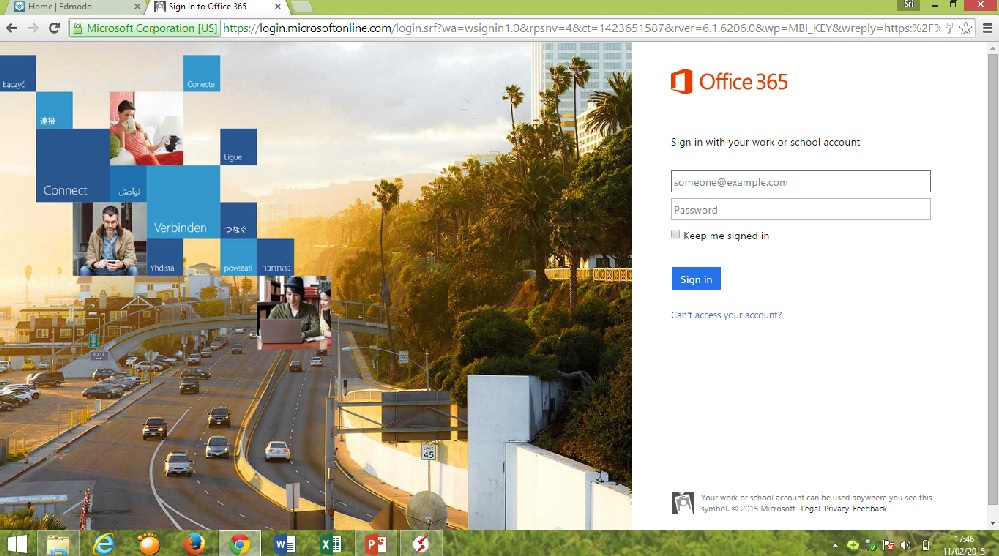Open Word from the taskbar
The width and height of the screenshot is (999, 556).
click(x=285, y=545)
